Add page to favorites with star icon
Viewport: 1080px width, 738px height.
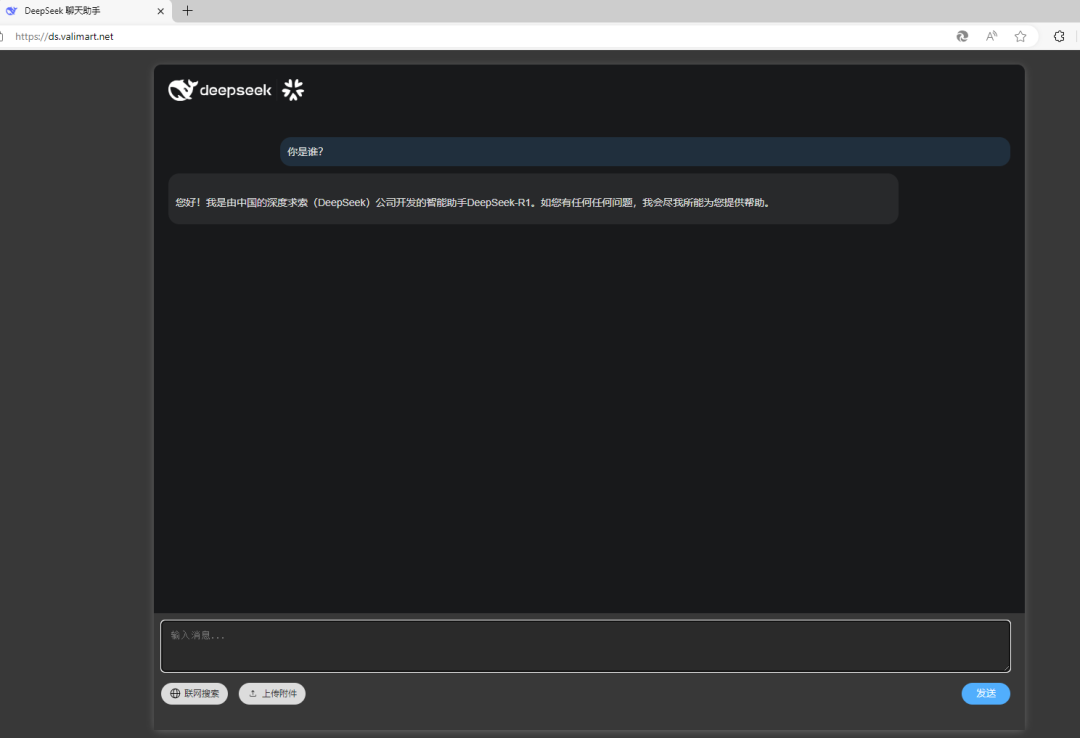1020,37
